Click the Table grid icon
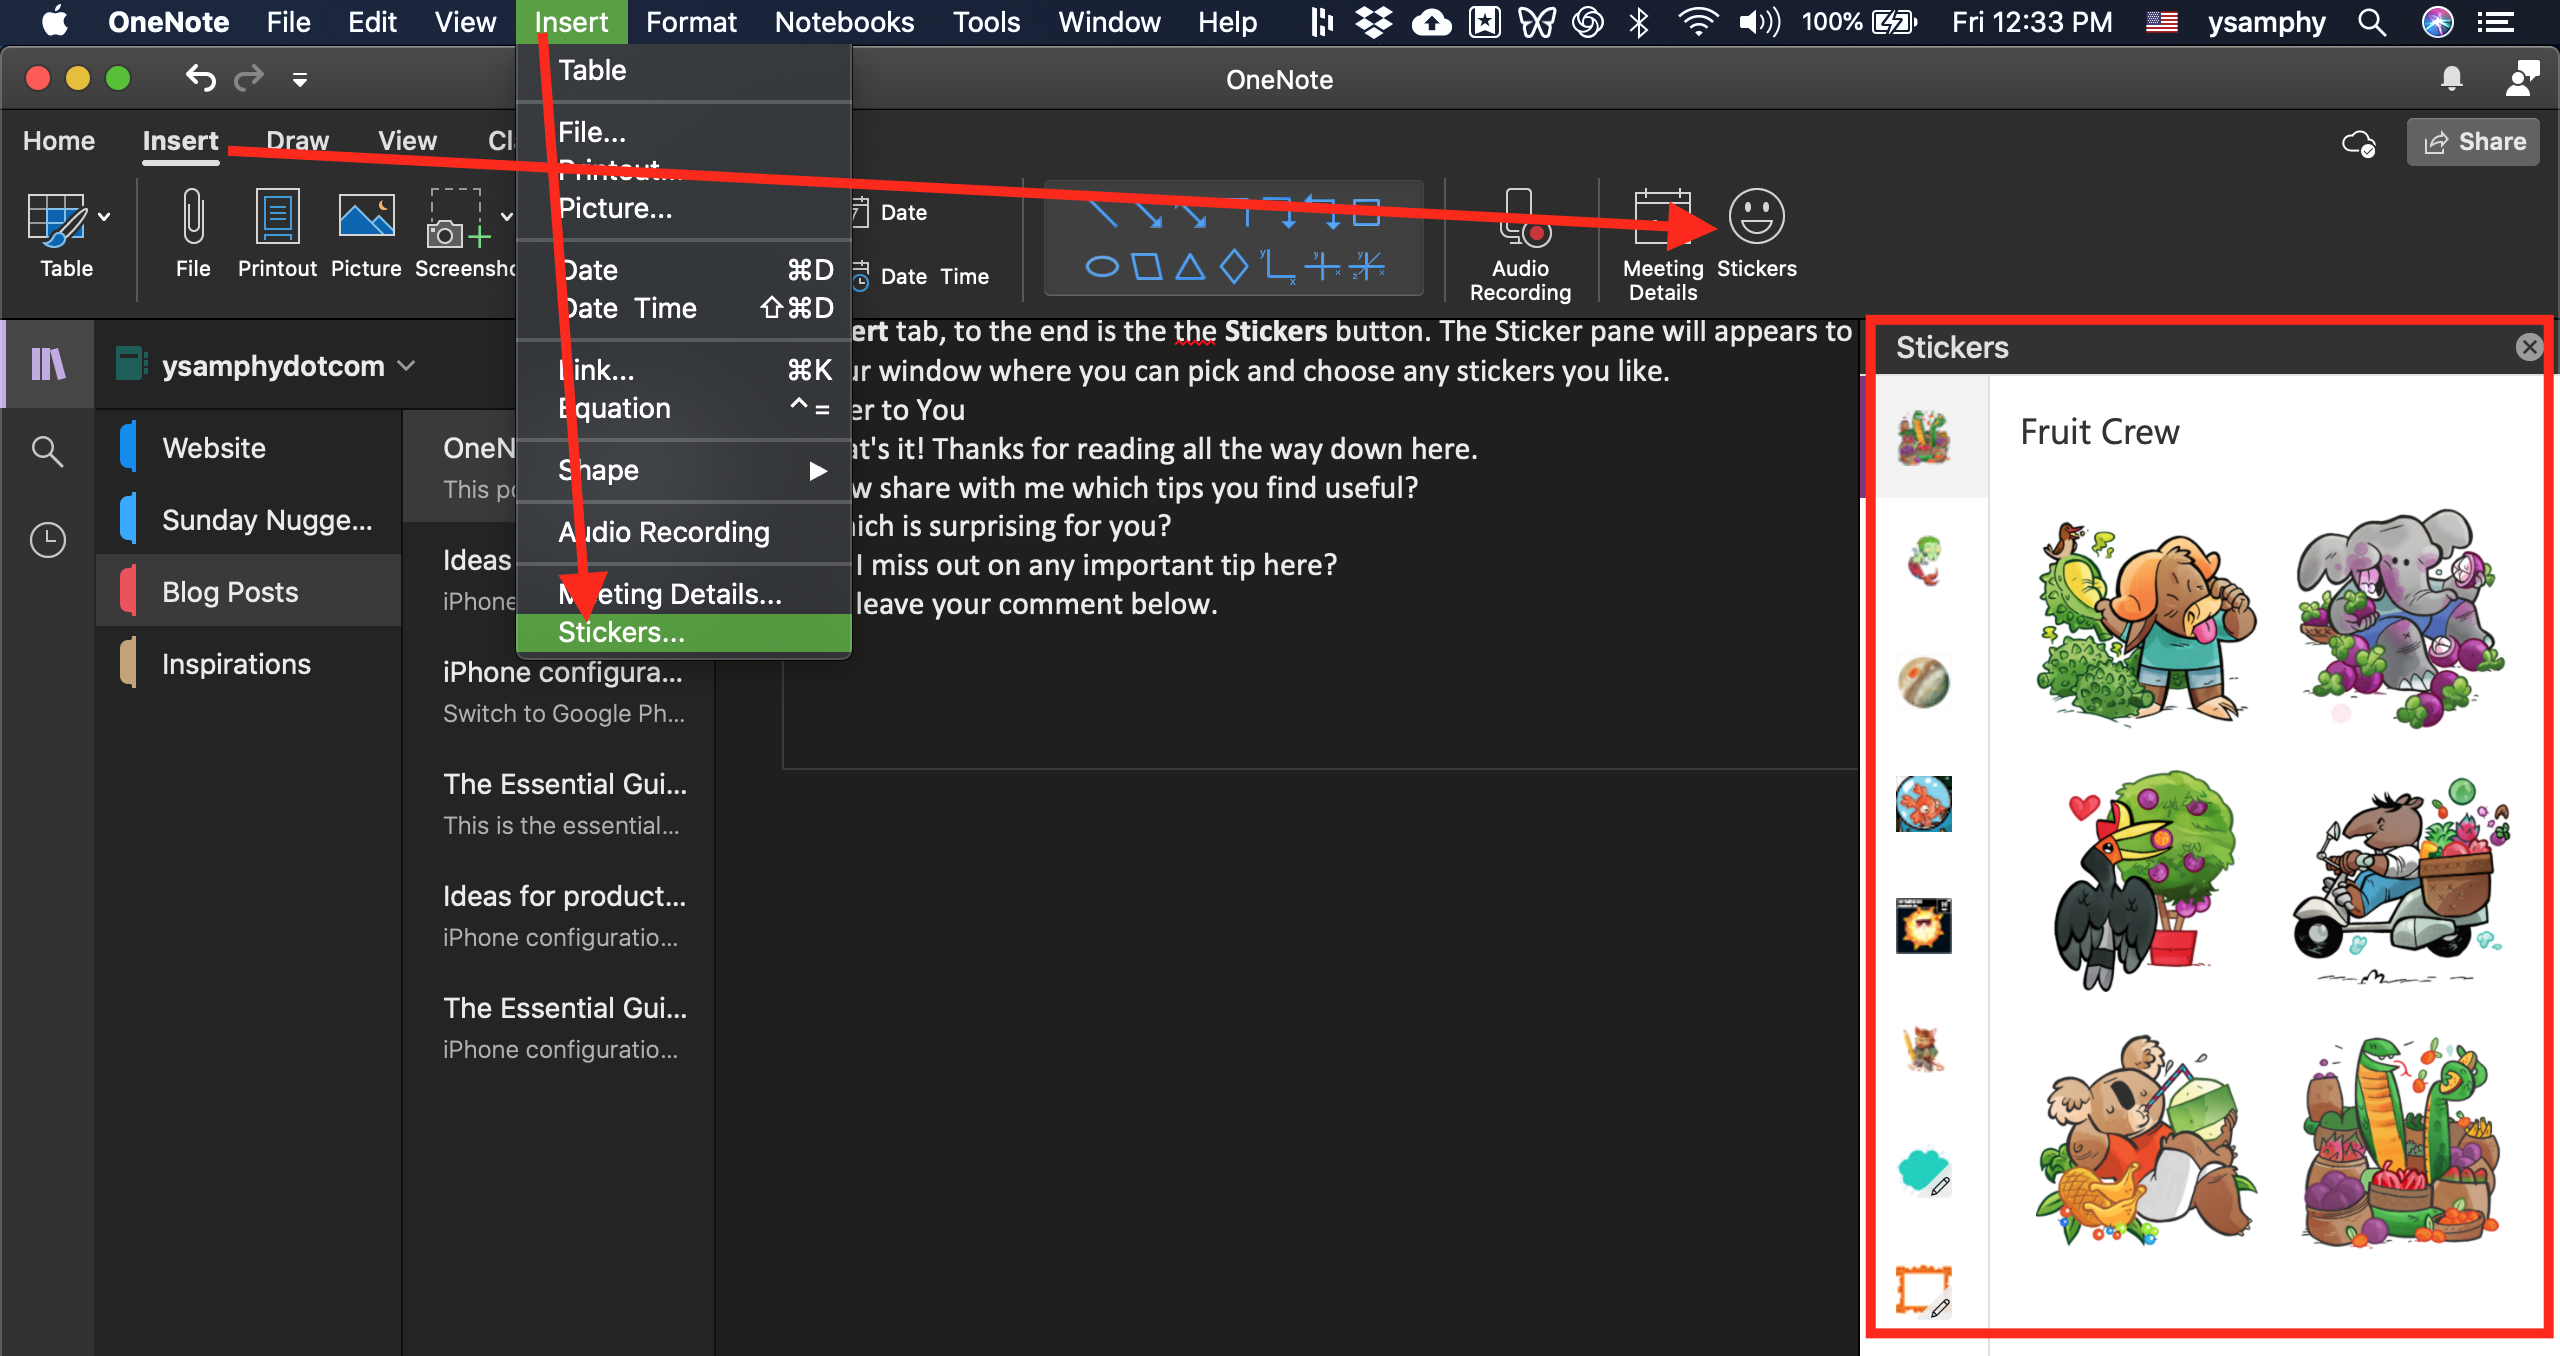The image size is (2560, 1356). pyautogui.click(x=57, y=219)
